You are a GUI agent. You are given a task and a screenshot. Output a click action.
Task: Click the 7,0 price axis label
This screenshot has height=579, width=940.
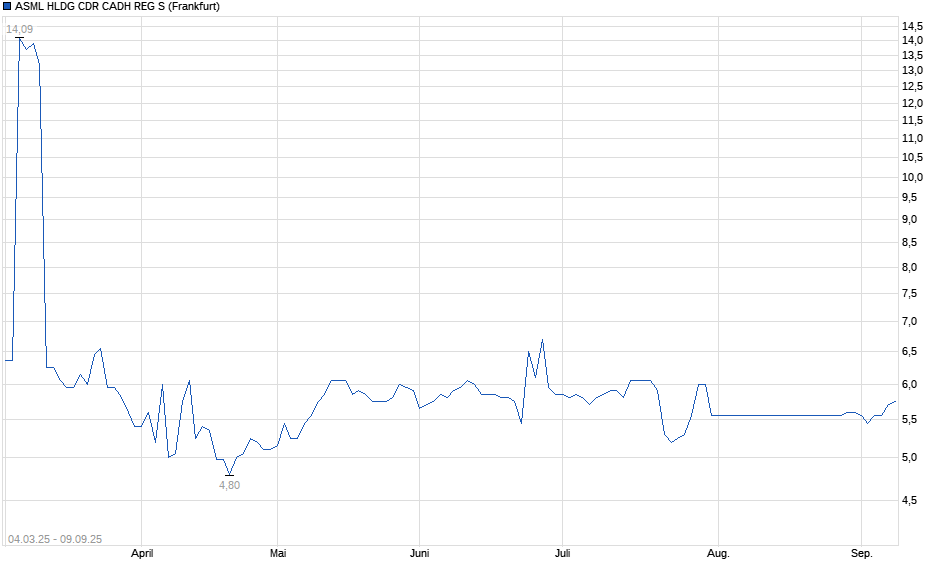909,321
